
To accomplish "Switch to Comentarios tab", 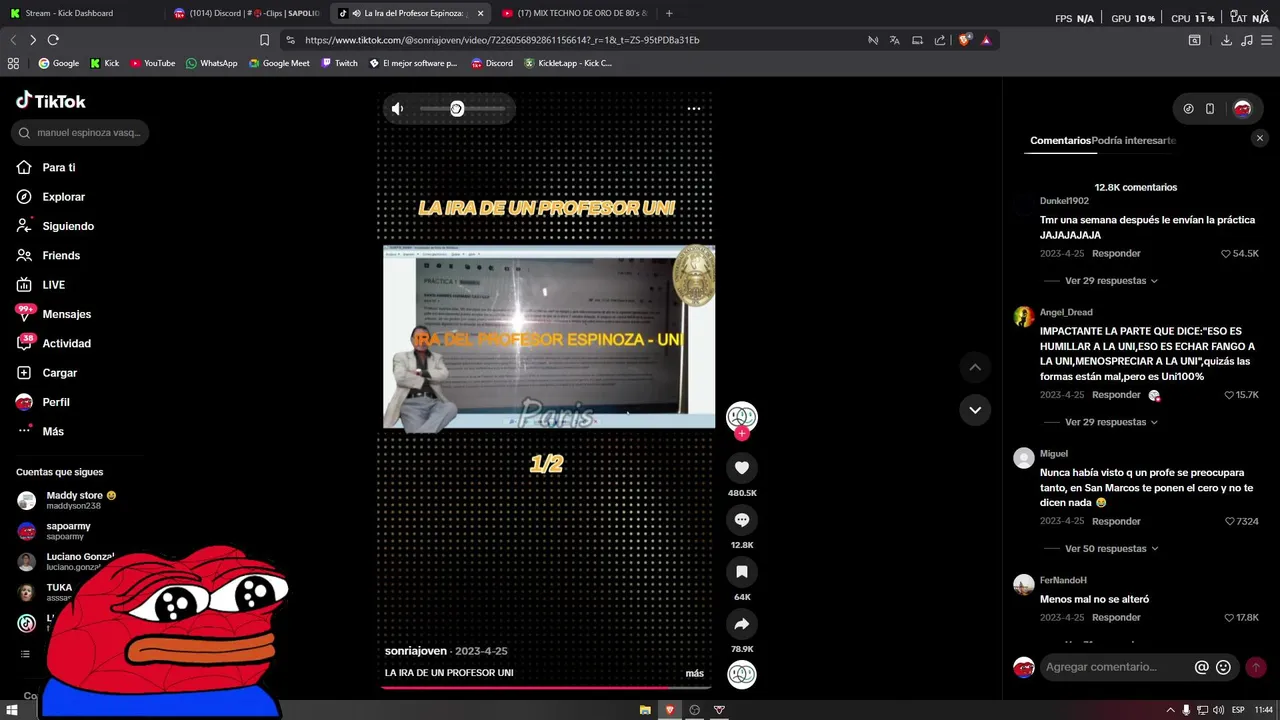I will coord(1060,141).
